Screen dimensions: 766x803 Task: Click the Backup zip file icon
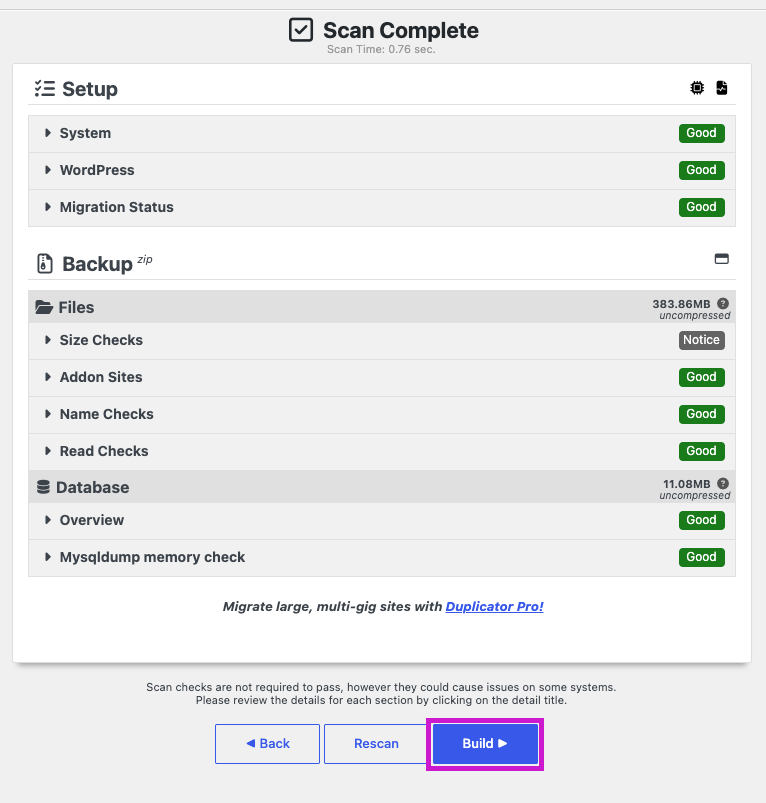click(45, 264)
